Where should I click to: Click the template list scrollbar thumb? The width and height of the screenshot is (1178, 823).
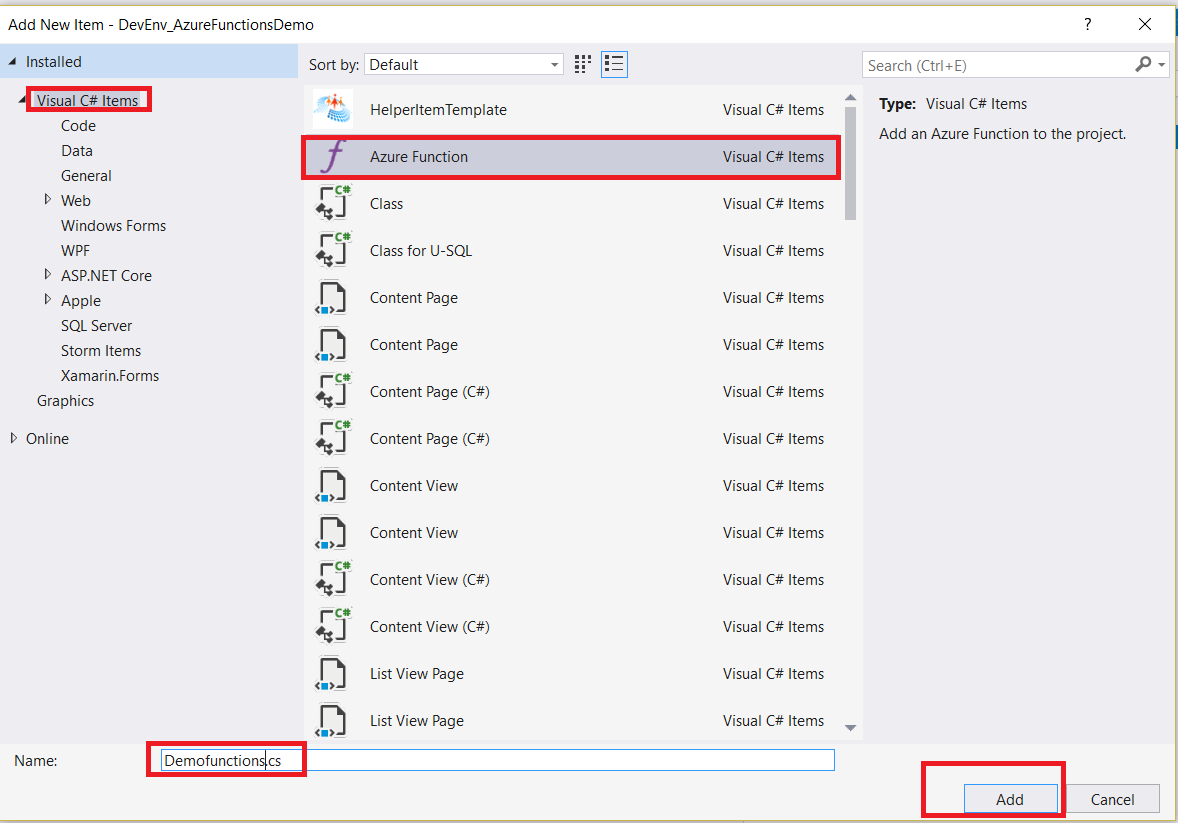click(x=850, y=164)
